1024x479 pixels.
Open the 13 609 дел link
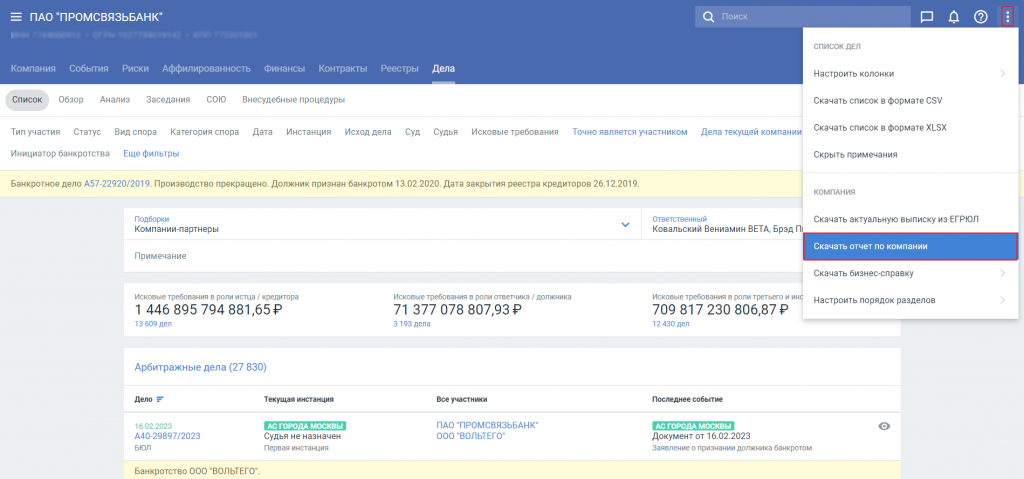(x=152, y=323)
